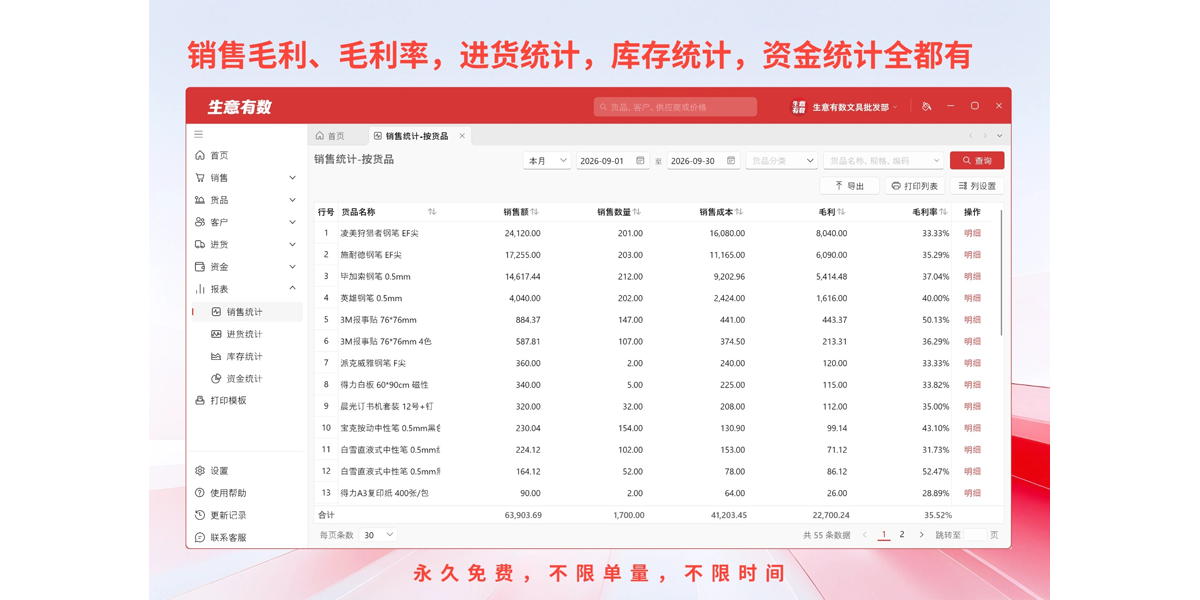
Task: Click the tab strip scroll-left arrow
Action: coord(970,136)
